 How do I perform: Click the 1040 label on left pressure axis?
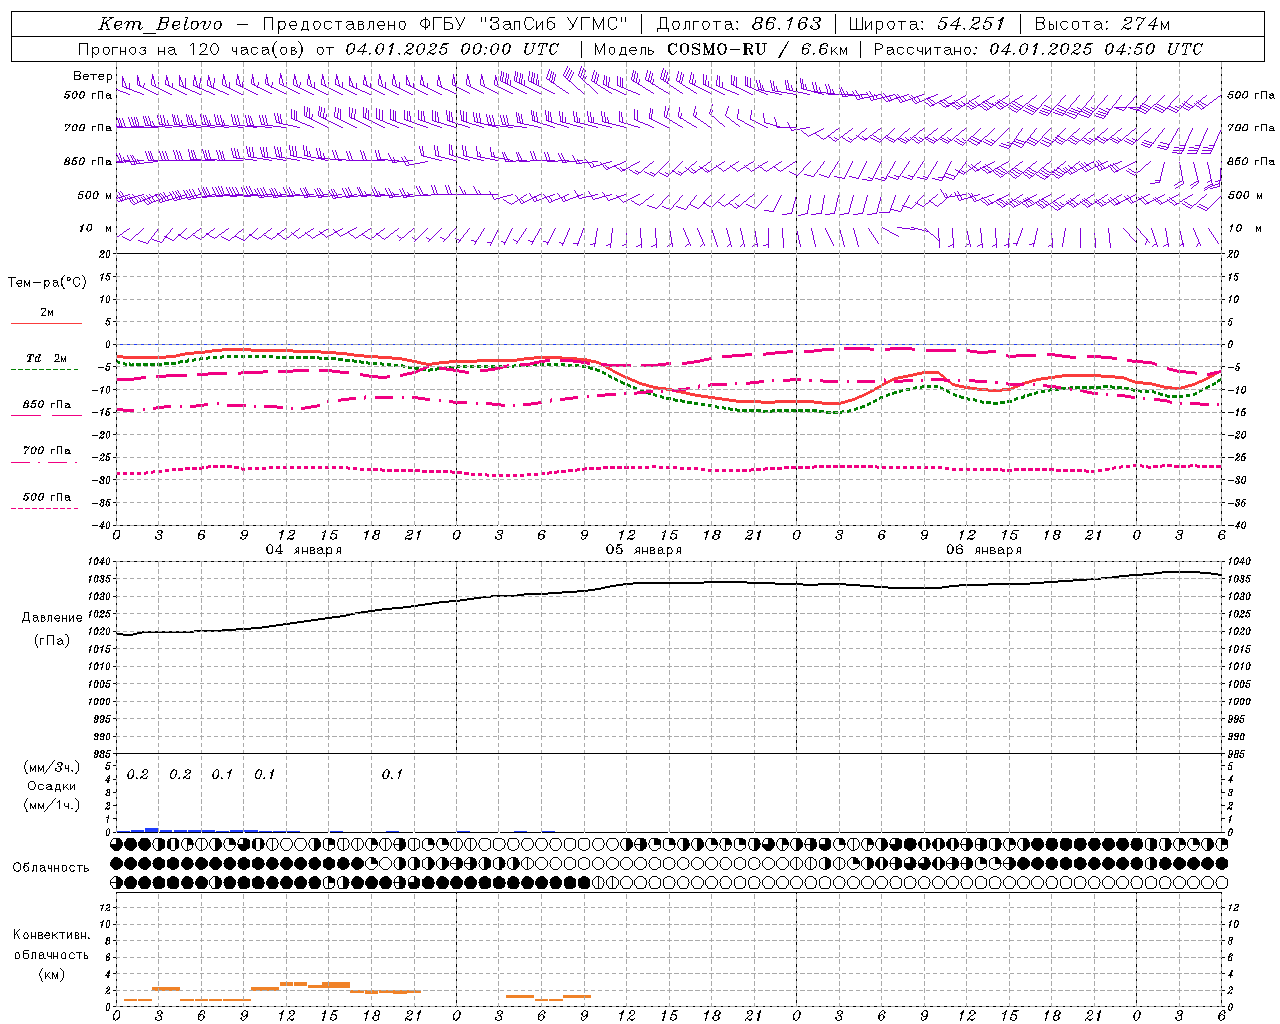(x=101, y=562)
